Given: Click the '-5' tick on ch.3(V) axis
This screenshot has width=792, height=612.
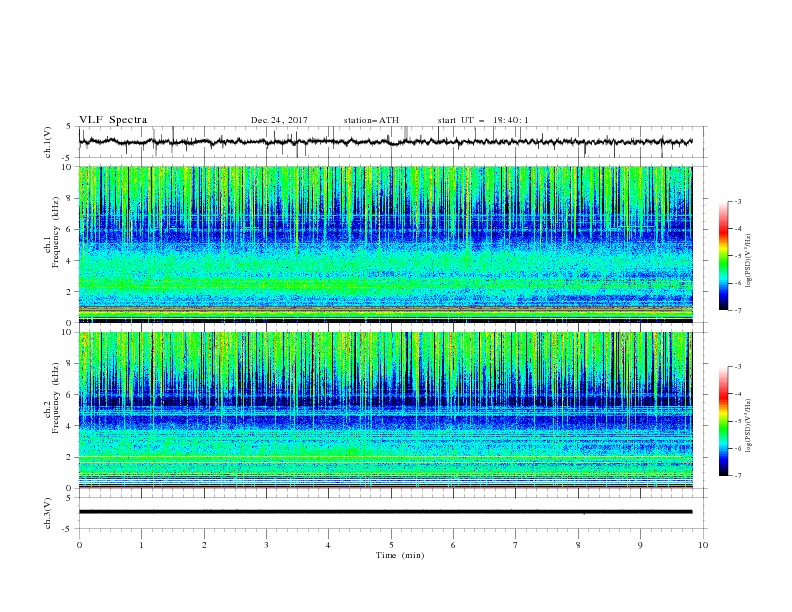Looking at the screenshot, I should [x=68, y=529].
